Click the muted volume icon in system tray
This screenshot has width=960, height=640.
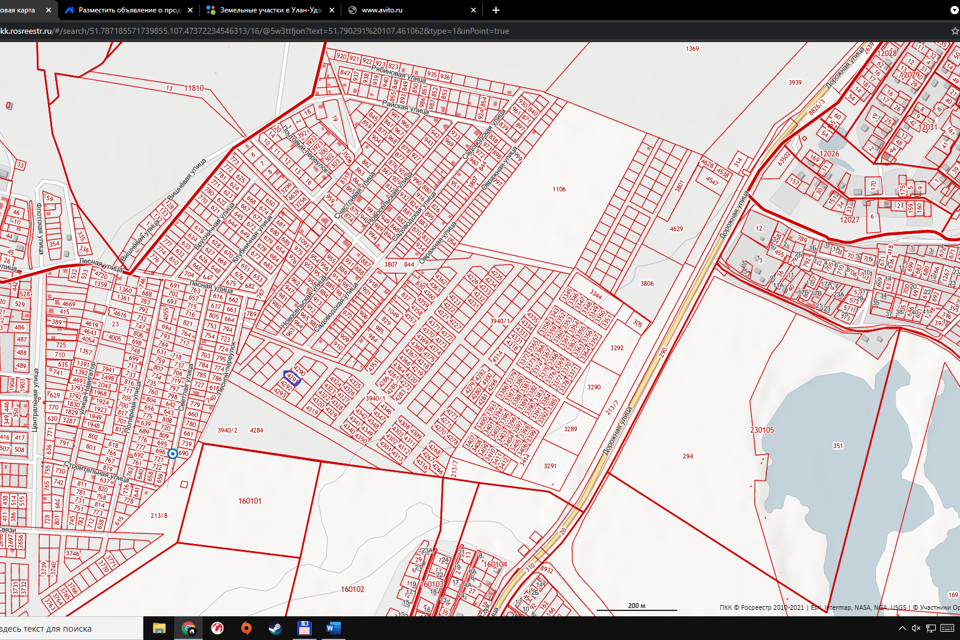(x=916, y=629)
